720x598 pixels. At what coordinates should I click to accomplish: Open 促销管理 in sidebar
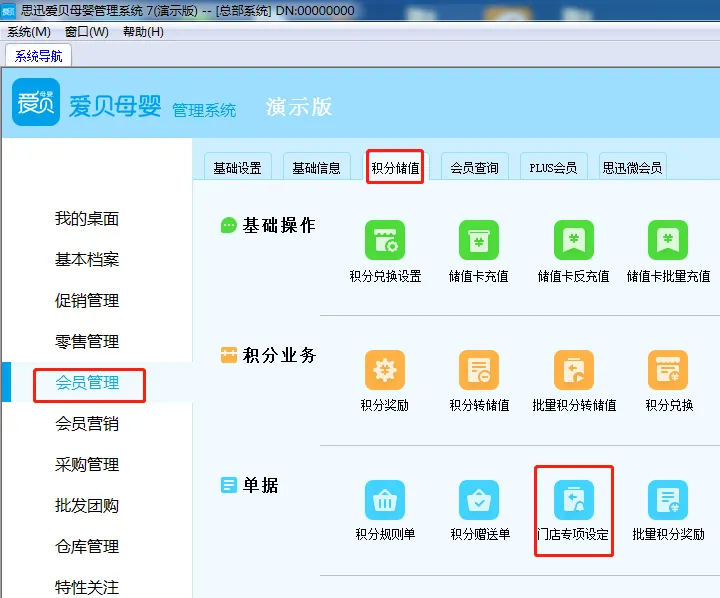click(87, 300)
